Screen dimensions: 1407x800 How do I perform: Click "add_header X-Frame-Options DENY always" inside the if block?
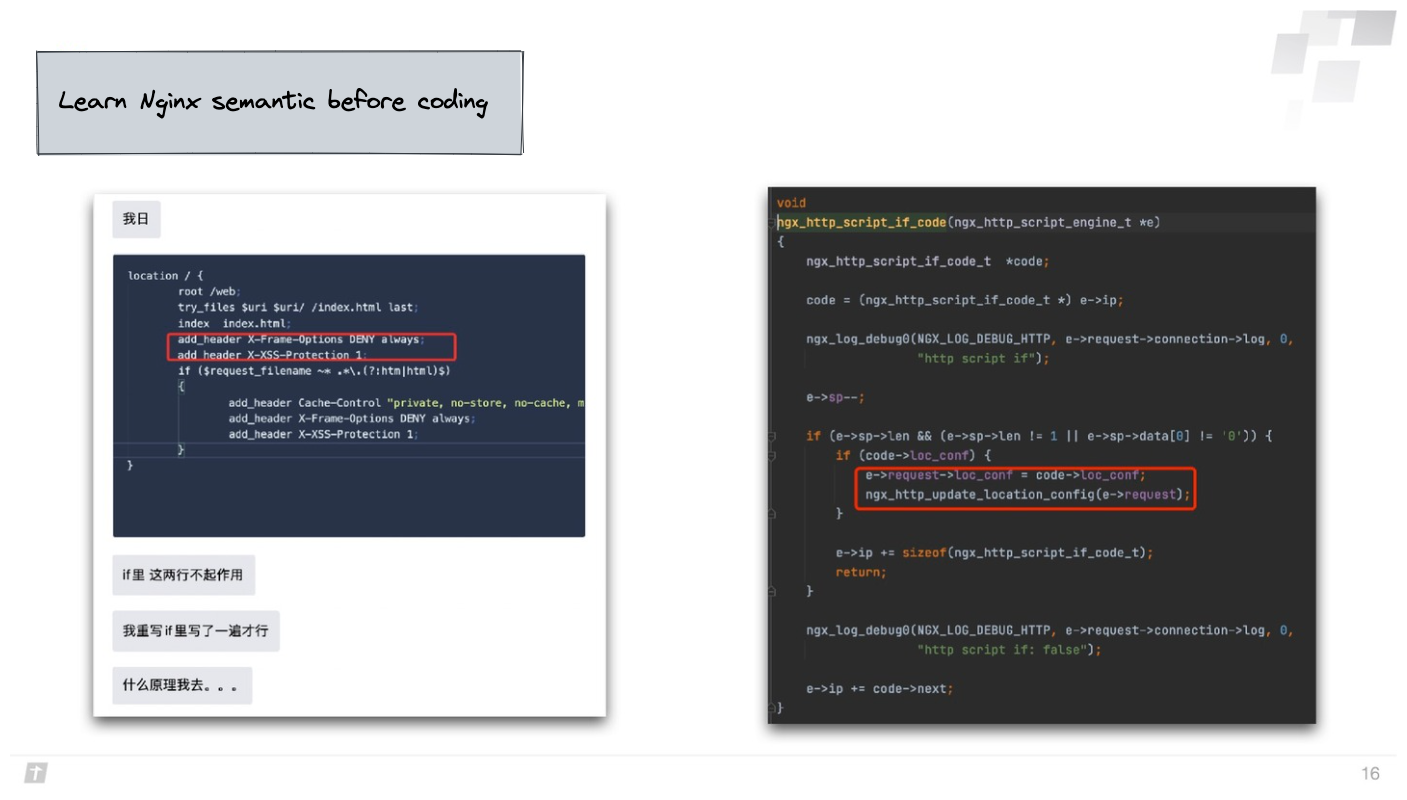(352, 418)
